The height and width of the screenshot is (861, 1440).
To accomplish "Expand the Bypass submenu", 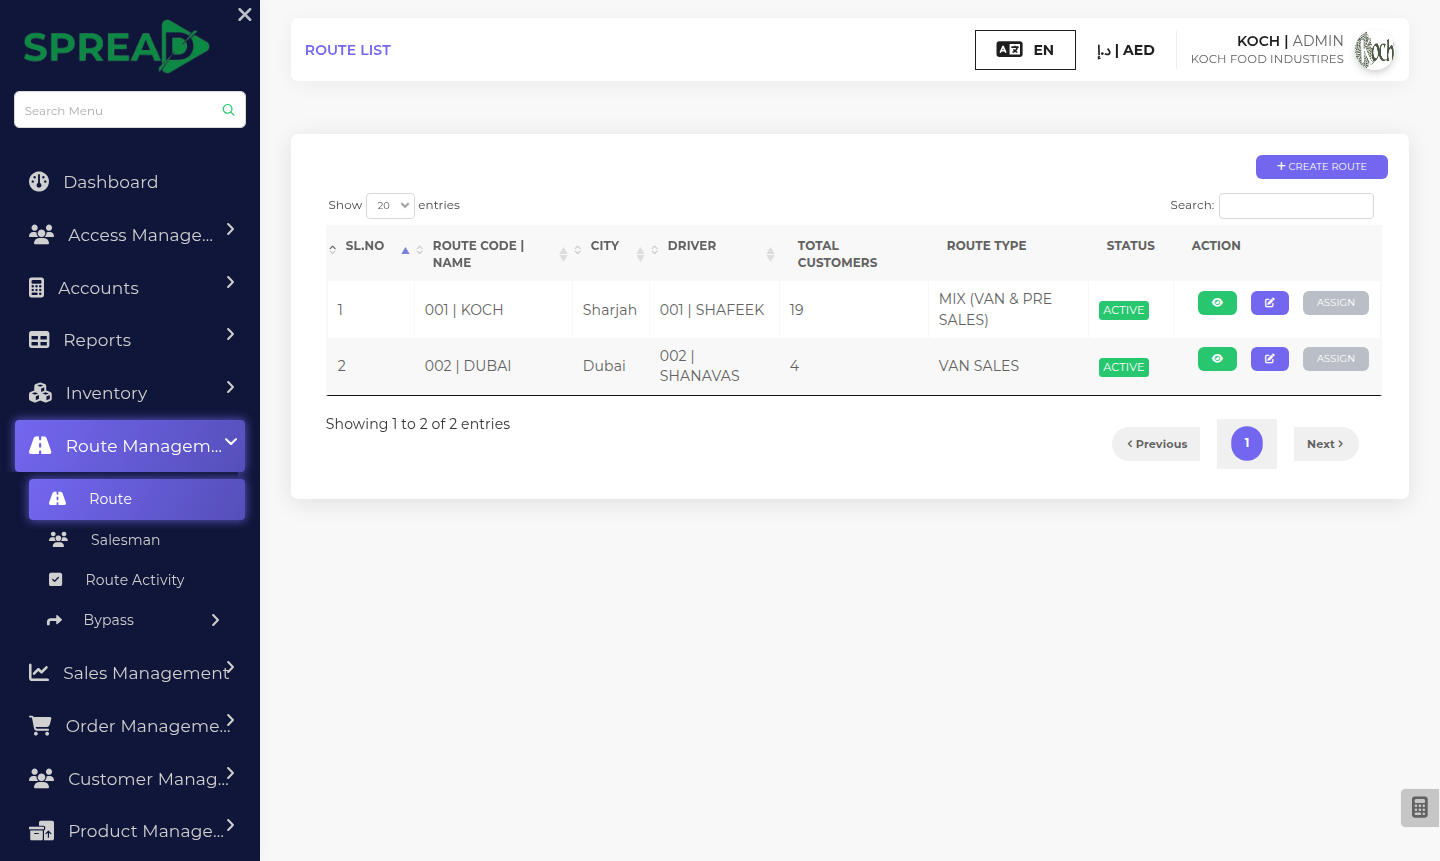I will pyautogui.click(x=136, y=620).
